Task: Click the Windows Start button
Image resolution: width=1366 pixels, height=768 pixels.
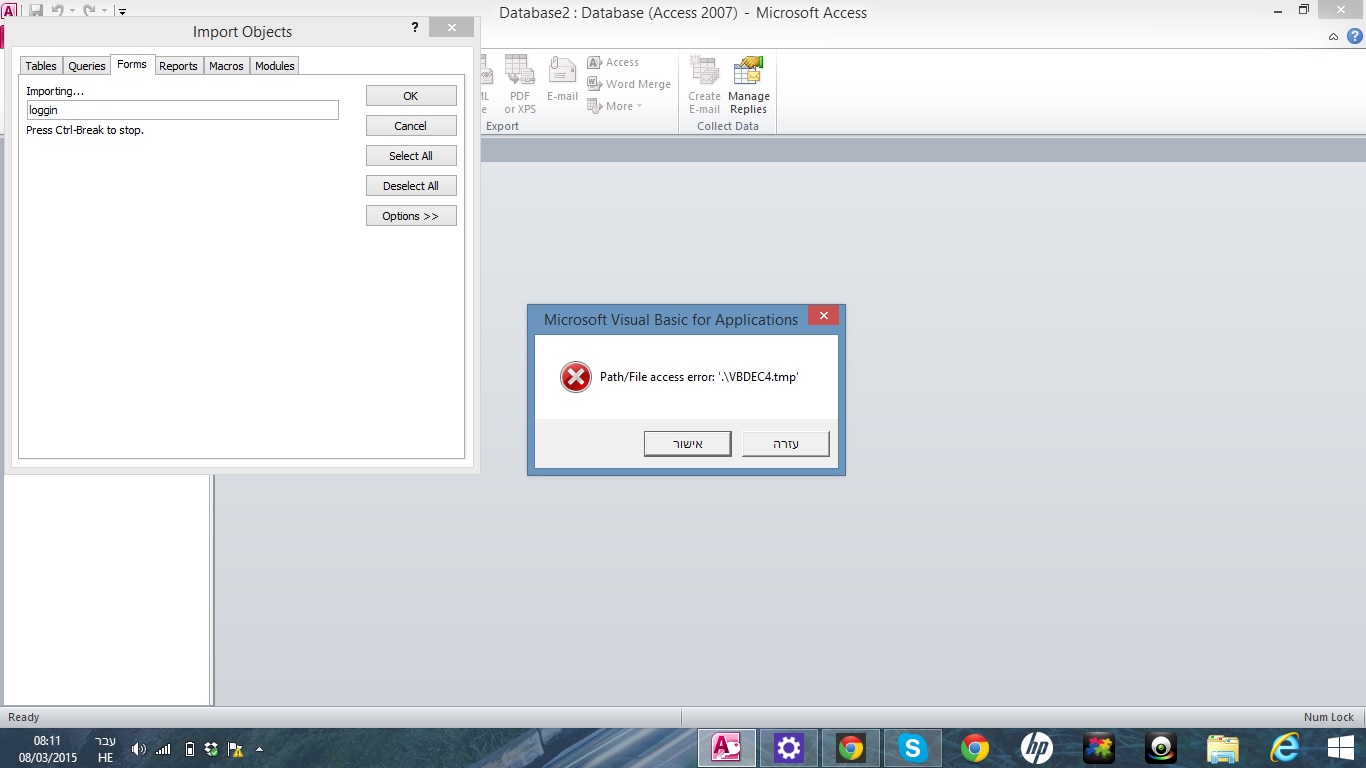Action: (x=1341, y=748)
